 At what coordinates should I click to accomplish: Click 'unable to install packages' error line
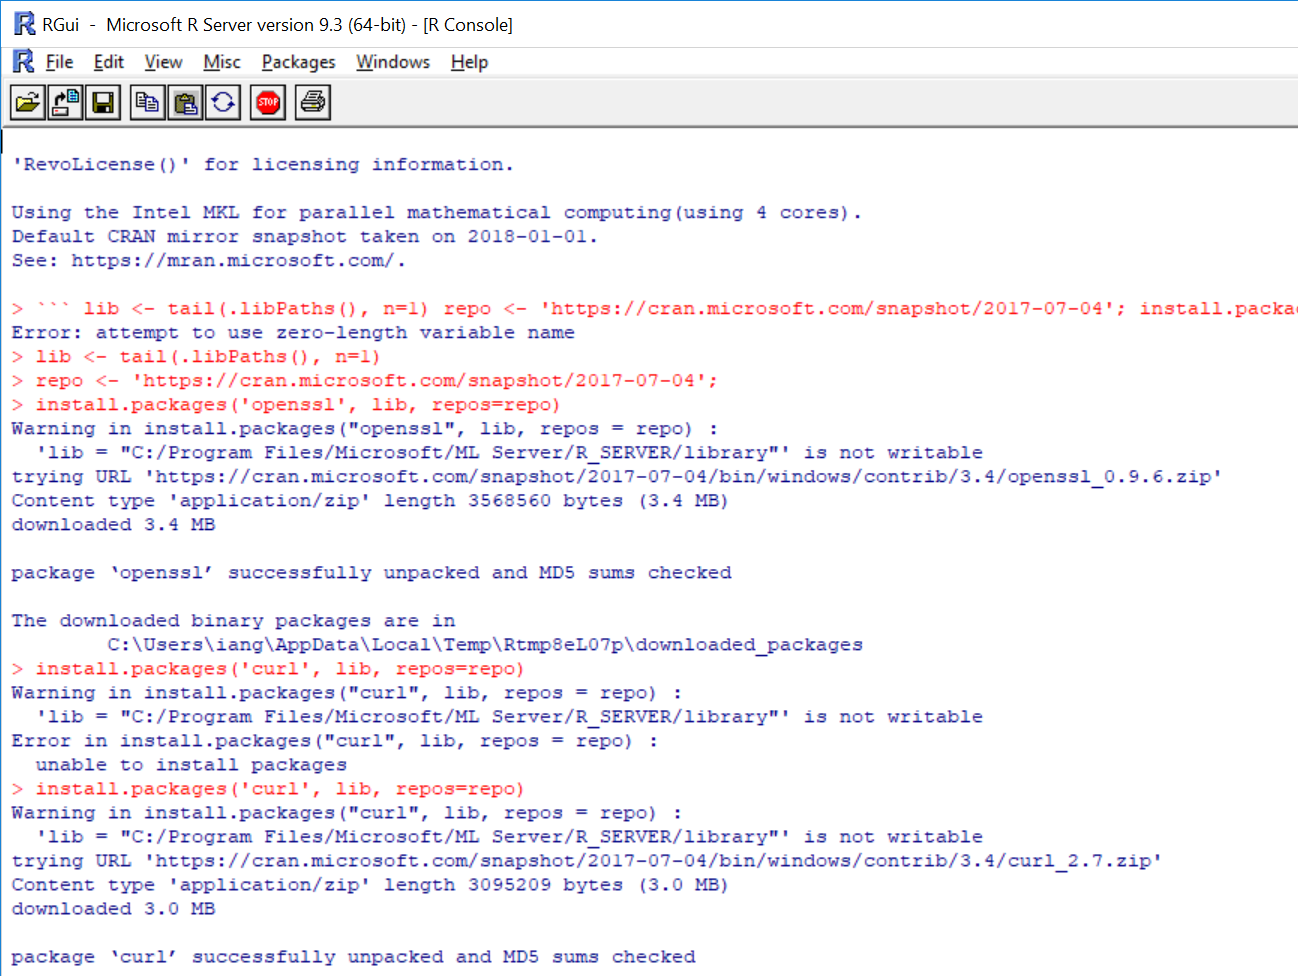click(191, 764)
